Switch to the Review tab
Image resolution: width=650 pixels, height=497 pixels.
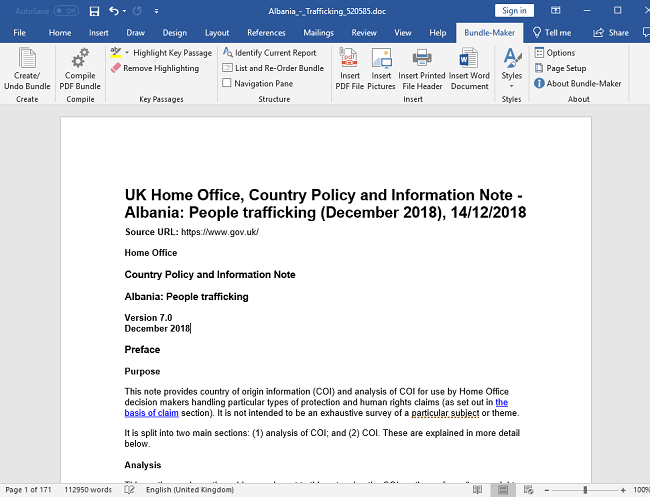coord(364,33)
